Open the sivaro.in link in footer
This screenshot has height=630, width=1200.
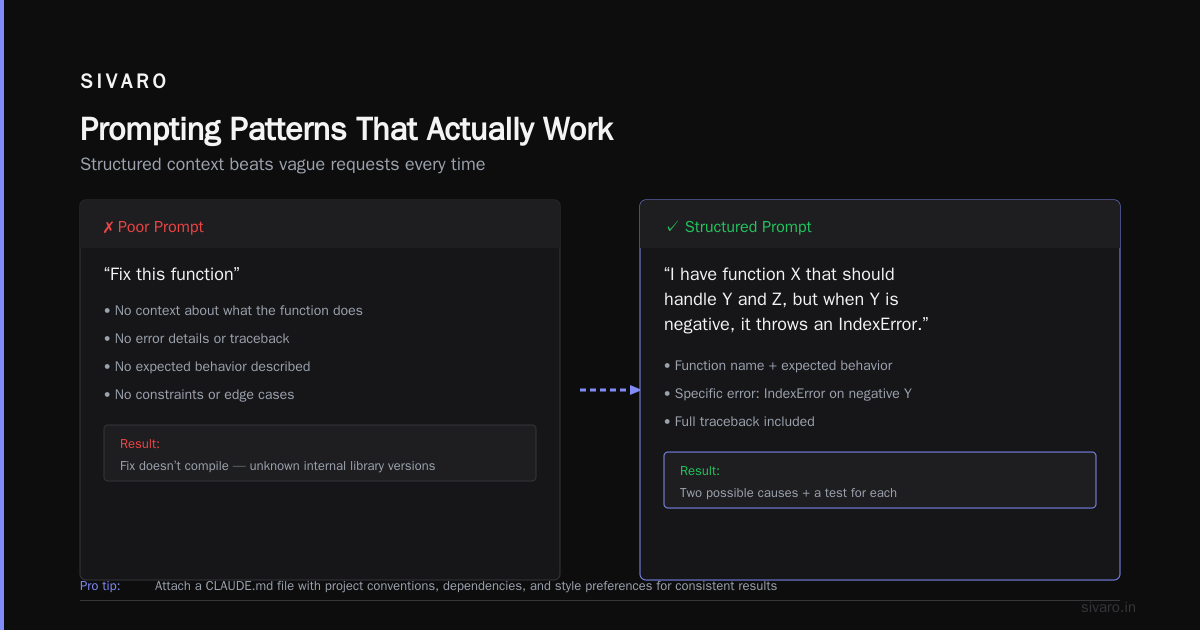[1109, 608]
